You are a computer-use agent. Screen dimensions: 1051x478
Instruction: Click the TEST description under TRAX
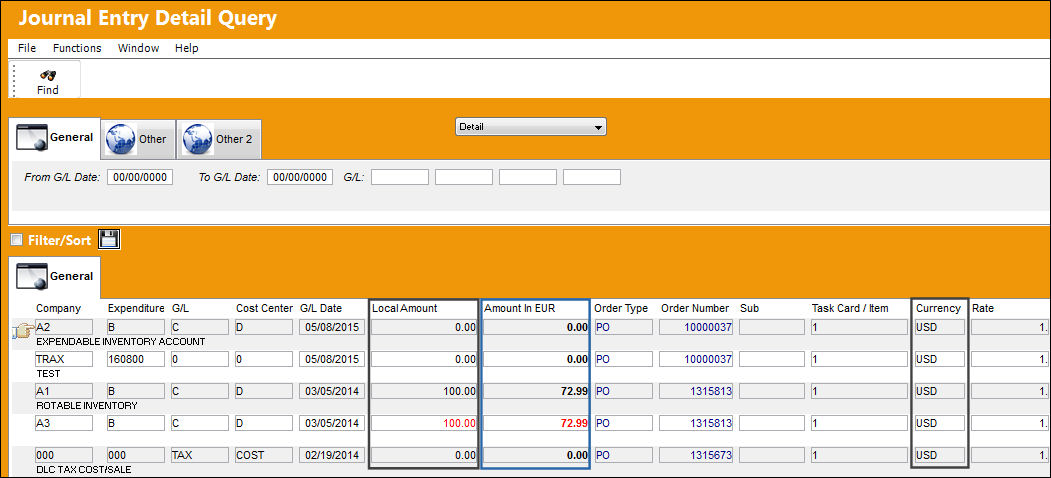click(x=48, y=373)
